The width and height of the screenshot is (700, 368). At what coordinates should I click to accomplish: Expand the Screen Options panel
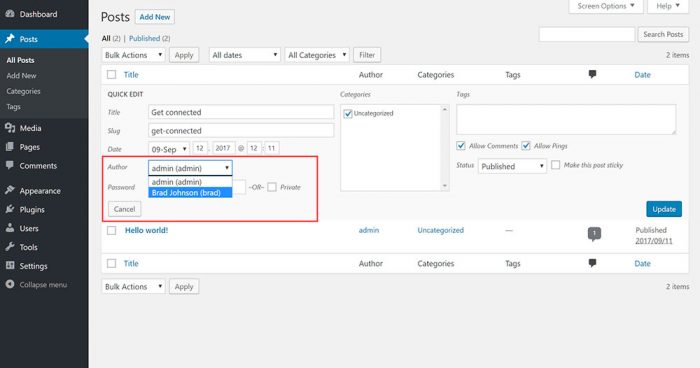click(x=605, y=6)
